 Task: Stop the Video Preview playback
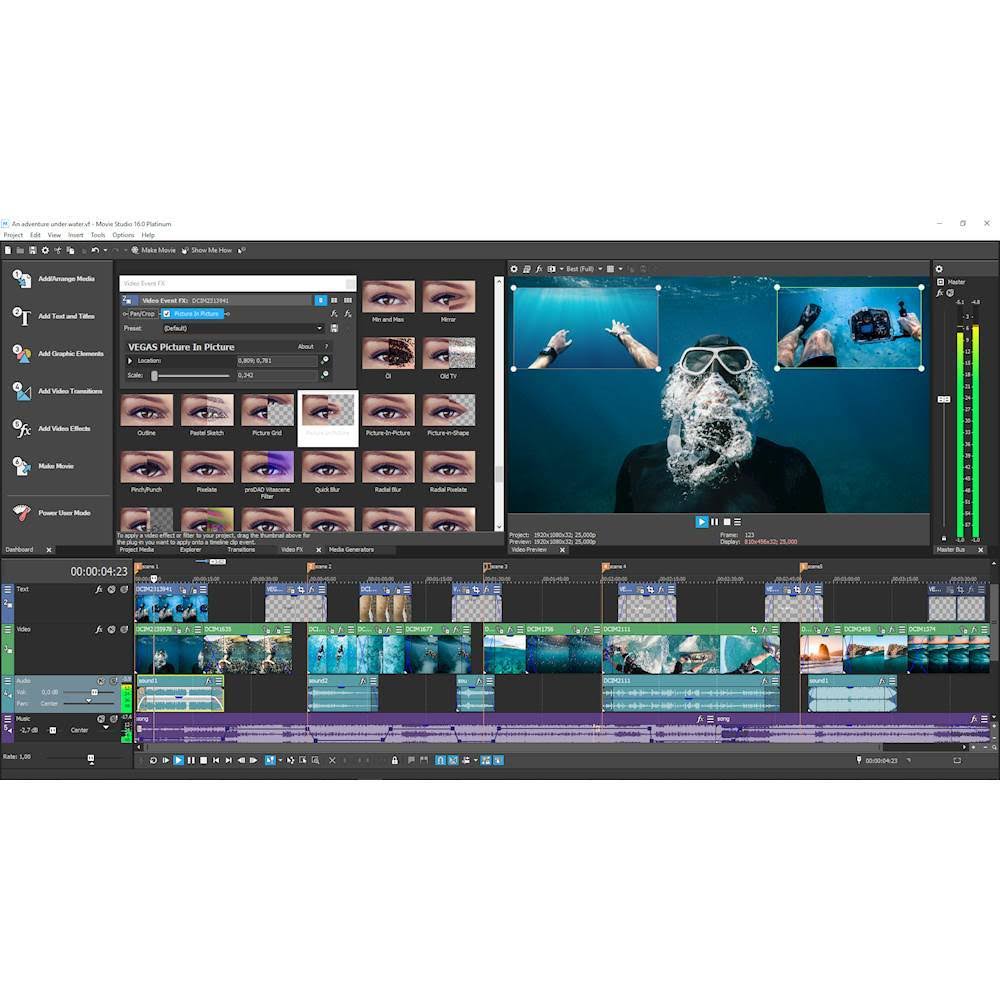[726, 522]
